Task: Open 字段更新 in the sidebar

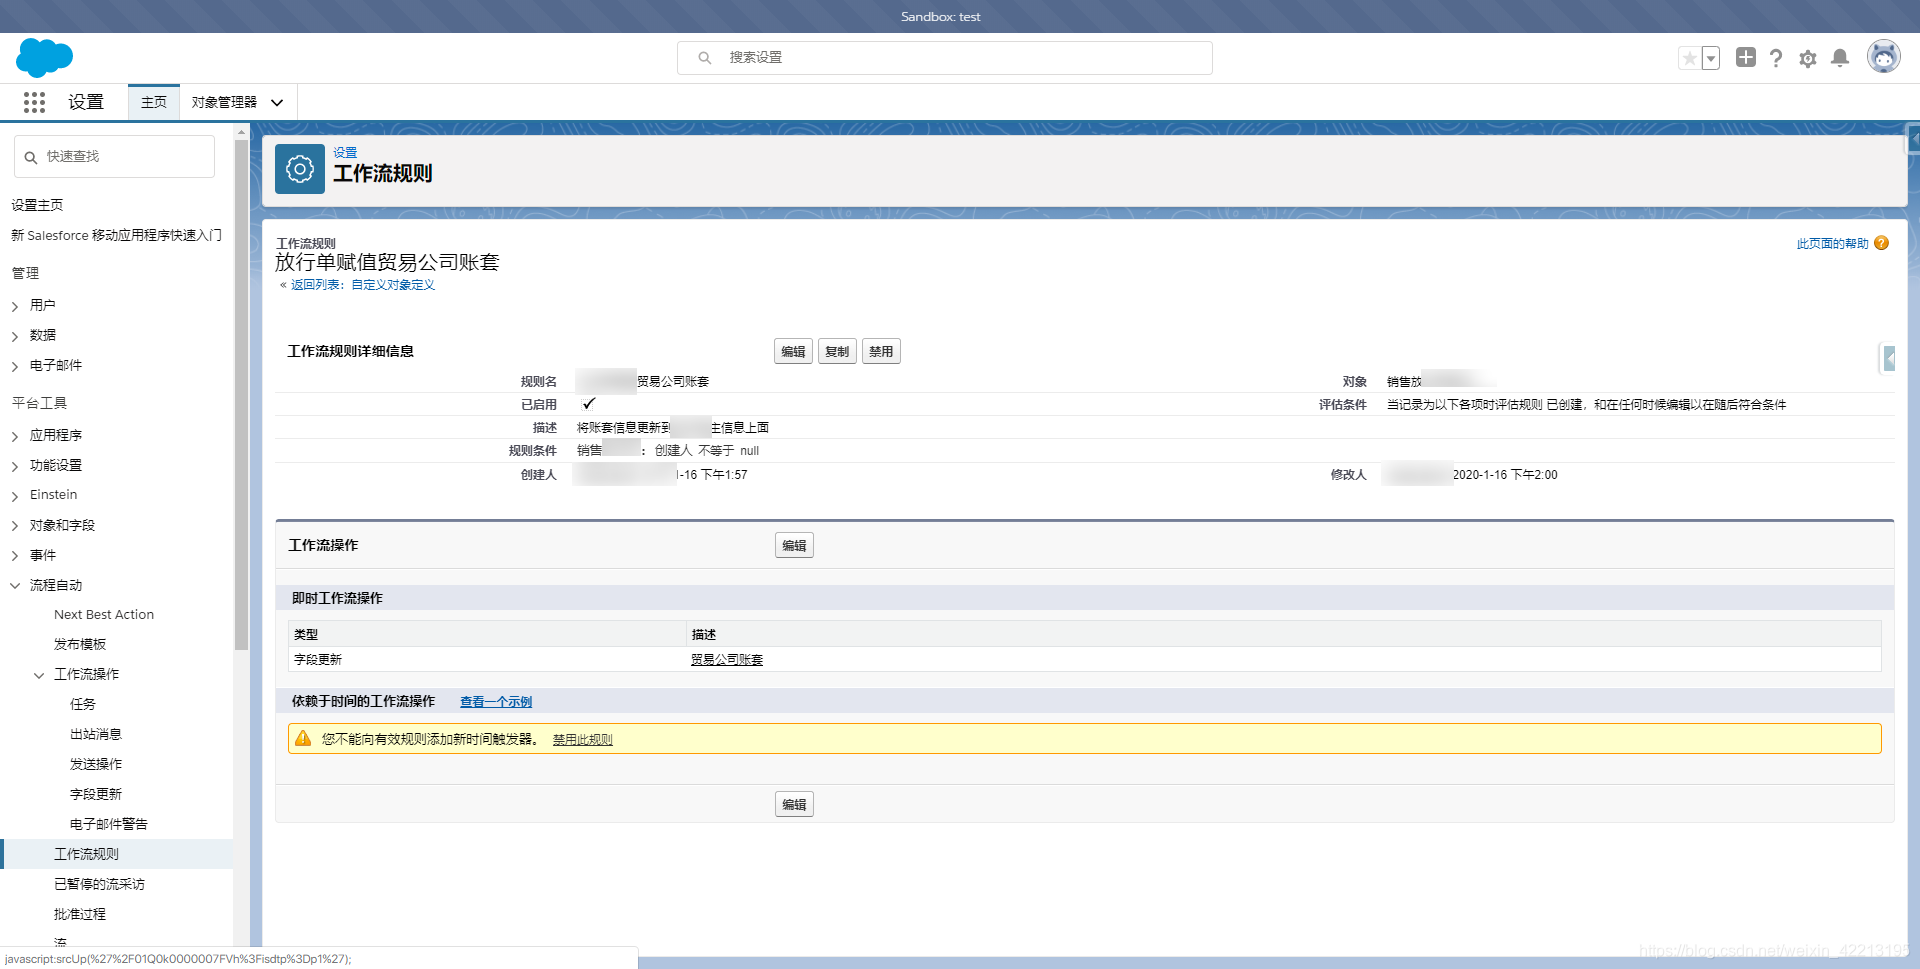Action: point(96,794)
